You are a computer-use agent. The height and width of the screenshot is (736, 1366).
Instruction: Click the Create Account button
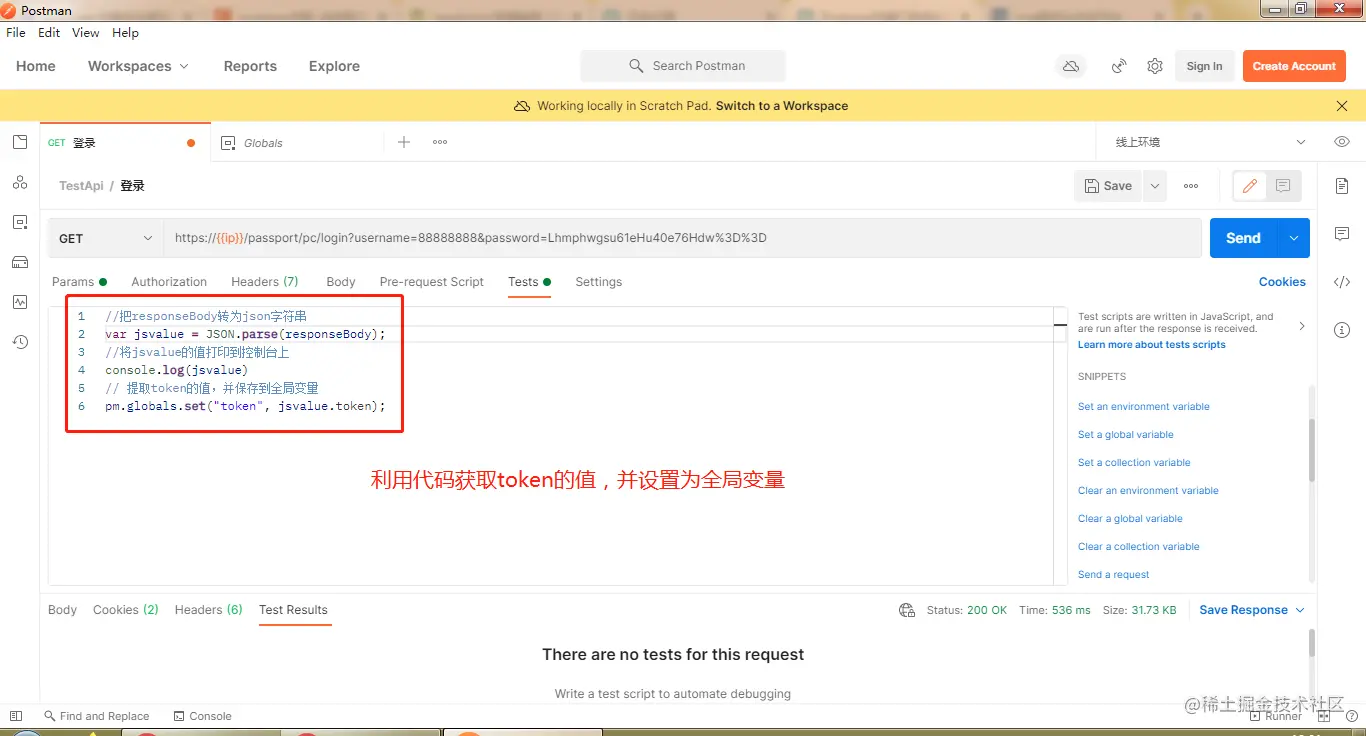tap(1294, 66)
